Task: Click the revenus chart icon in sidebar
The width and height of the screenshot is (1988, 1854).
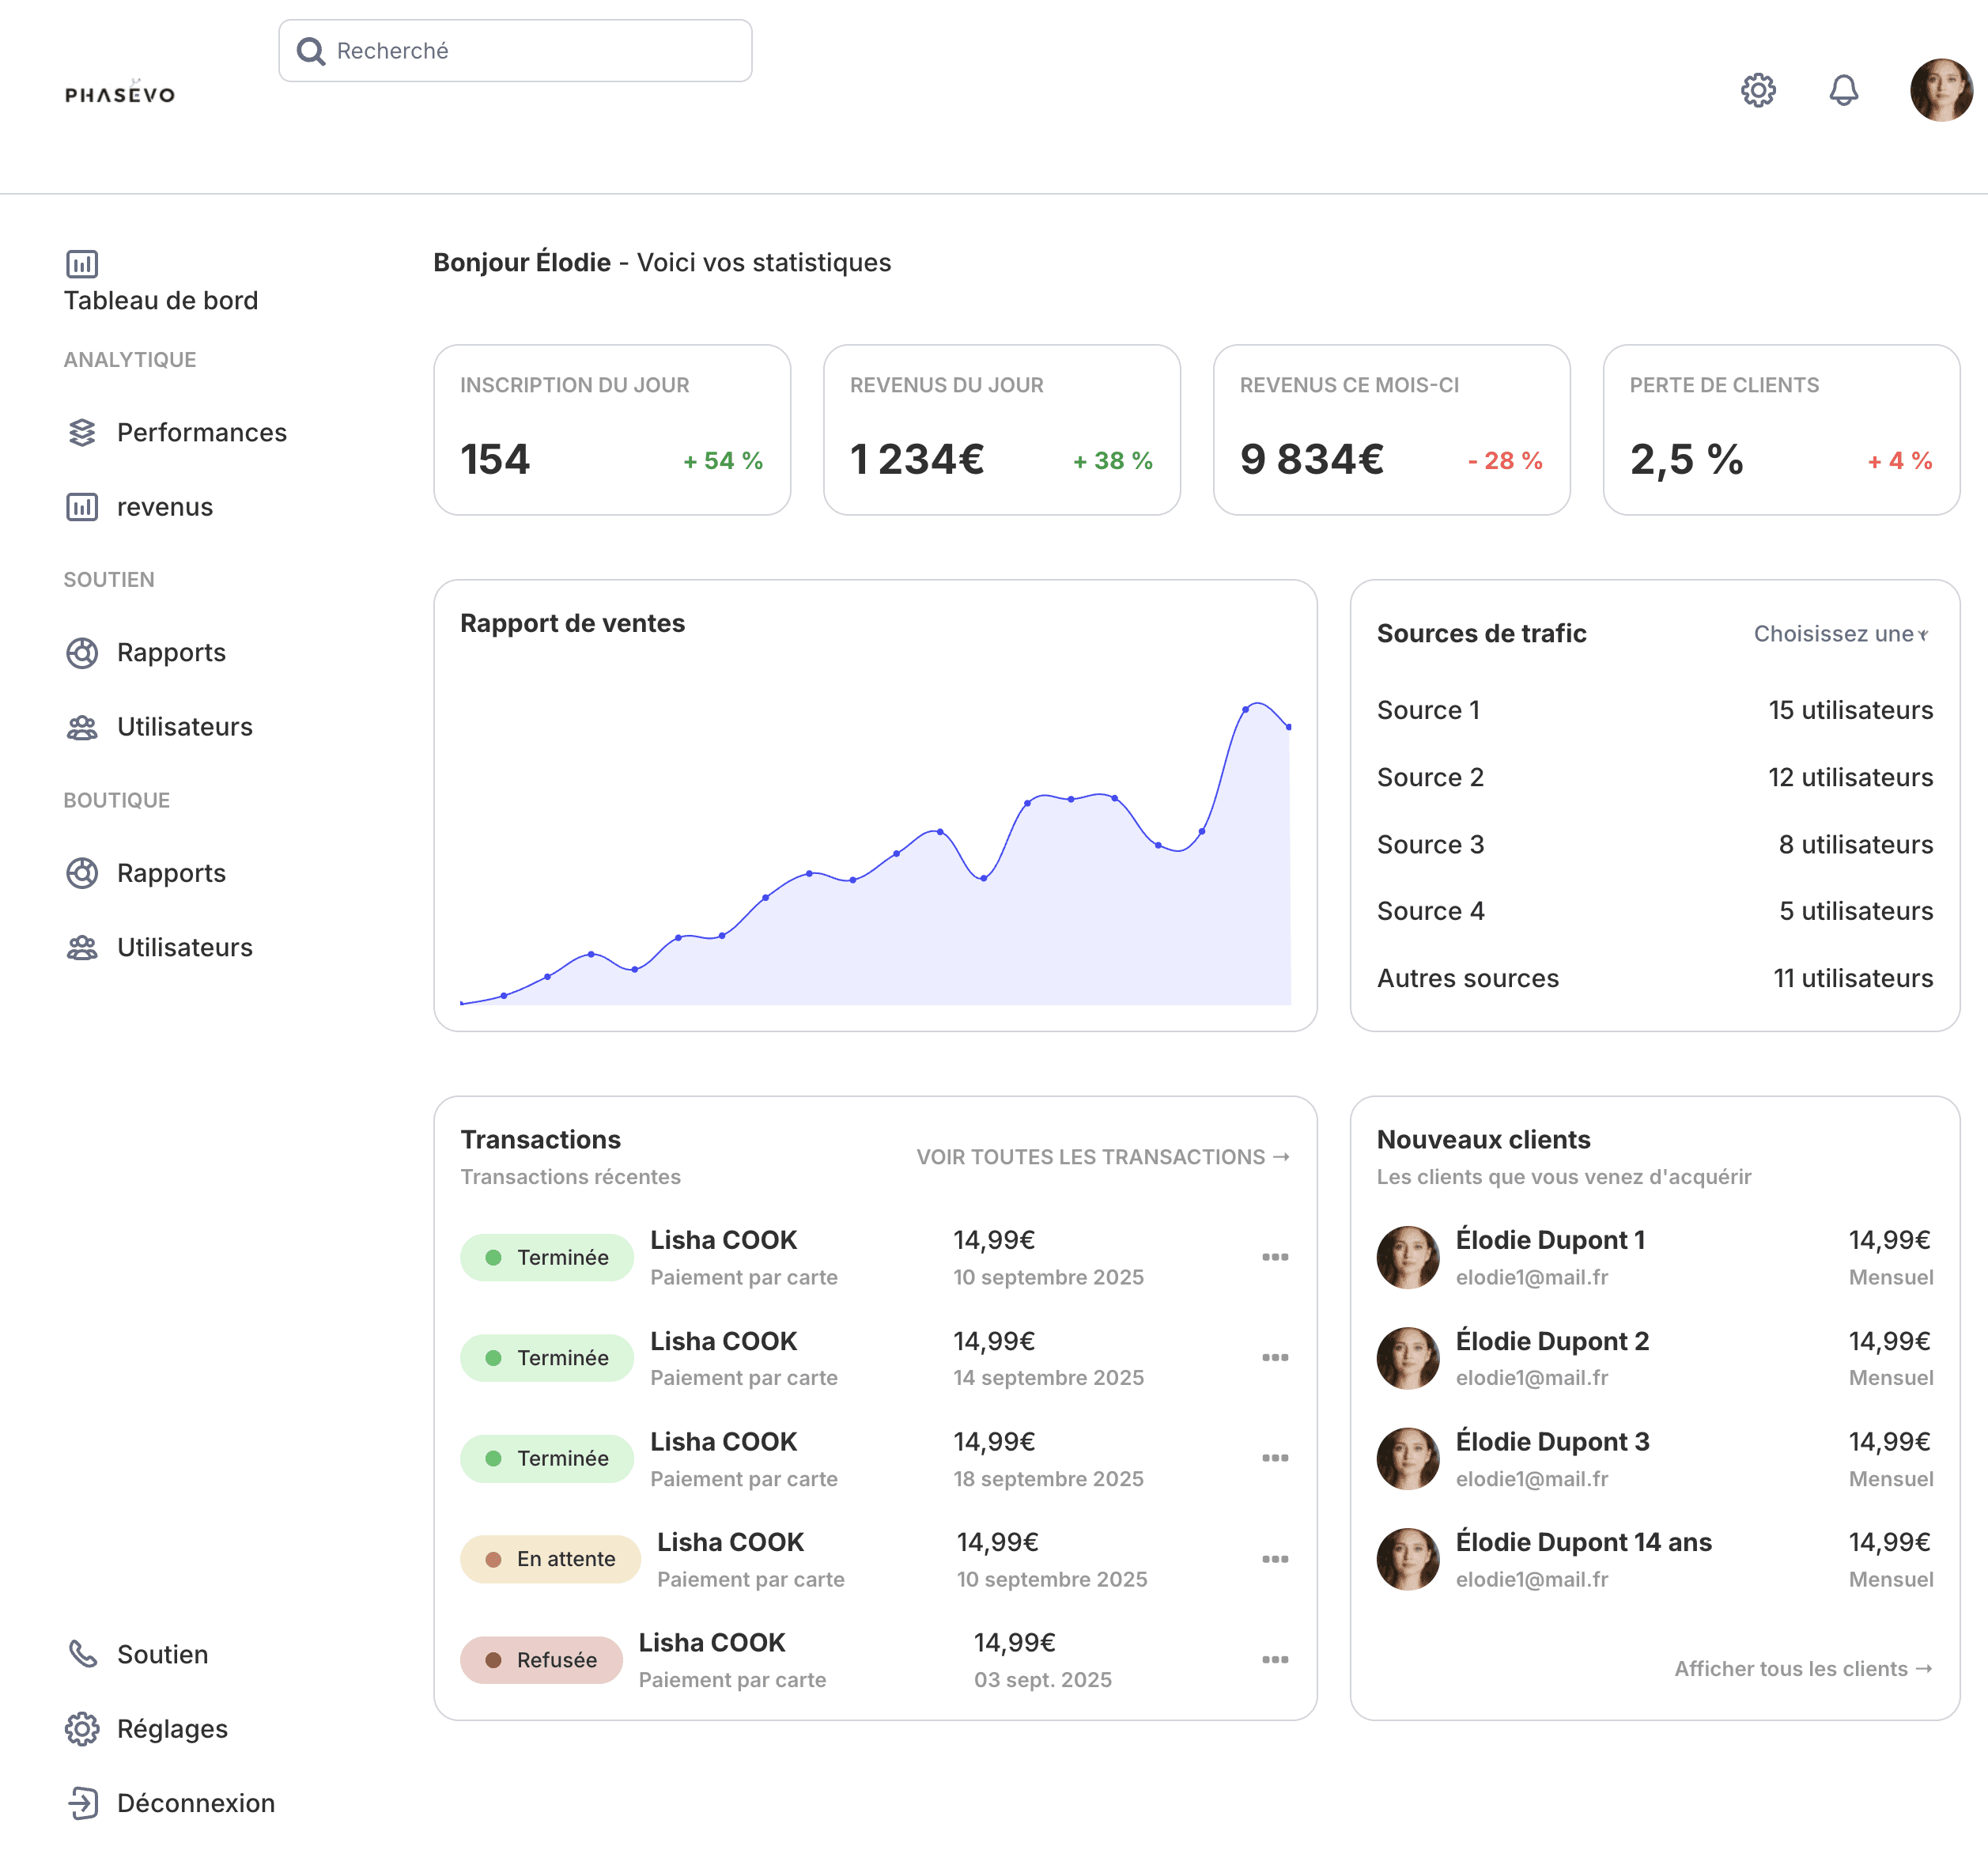Action: coord(82,507)
